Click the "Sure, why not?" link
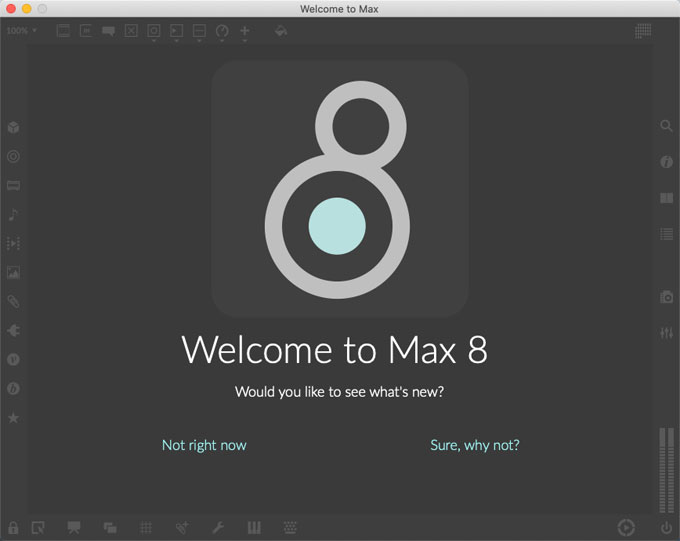Viewport: 680px width, 541px height. coord(475,445)
